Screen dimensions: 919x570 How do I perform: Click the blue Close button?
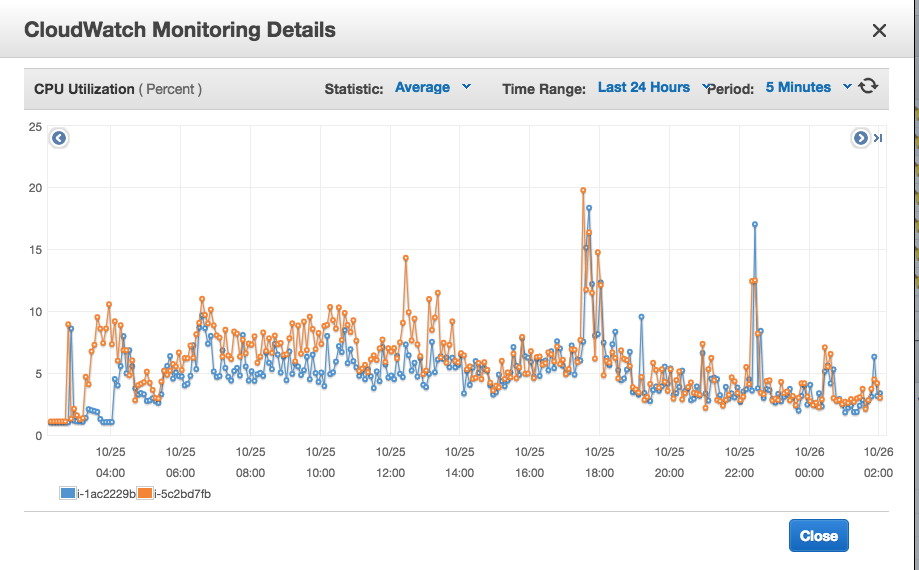click(x=818, y=535)
